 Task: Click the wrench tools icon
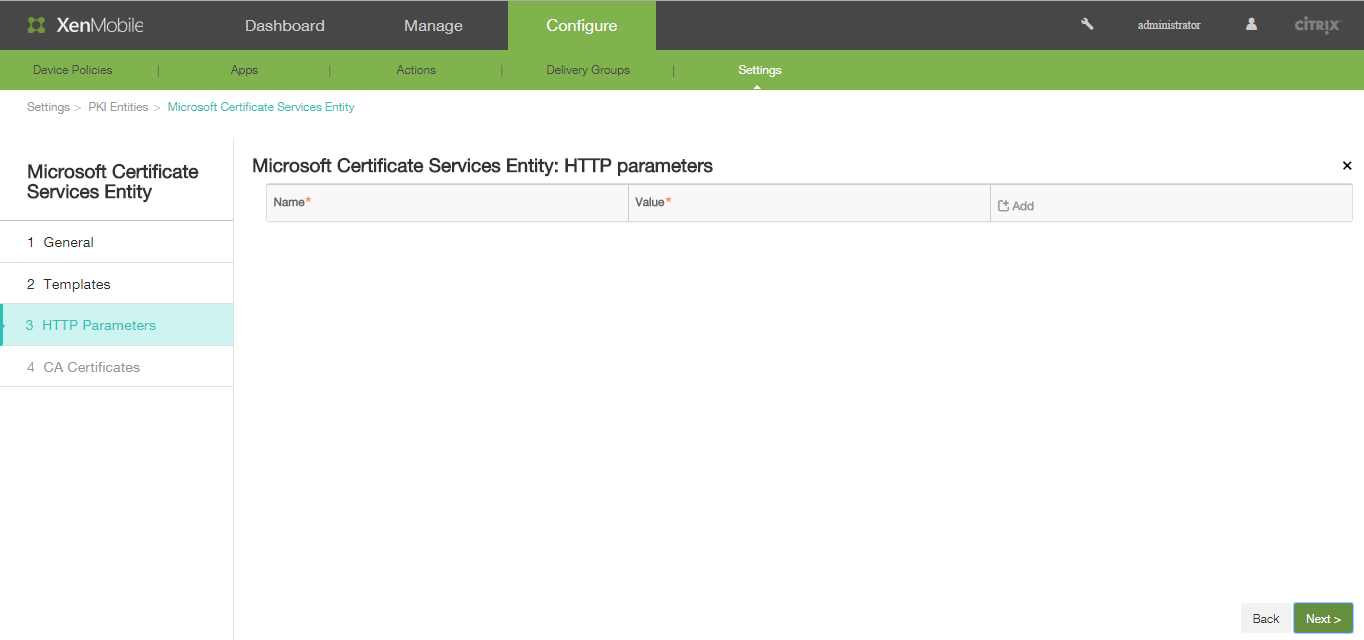[x=1087, y=25]
